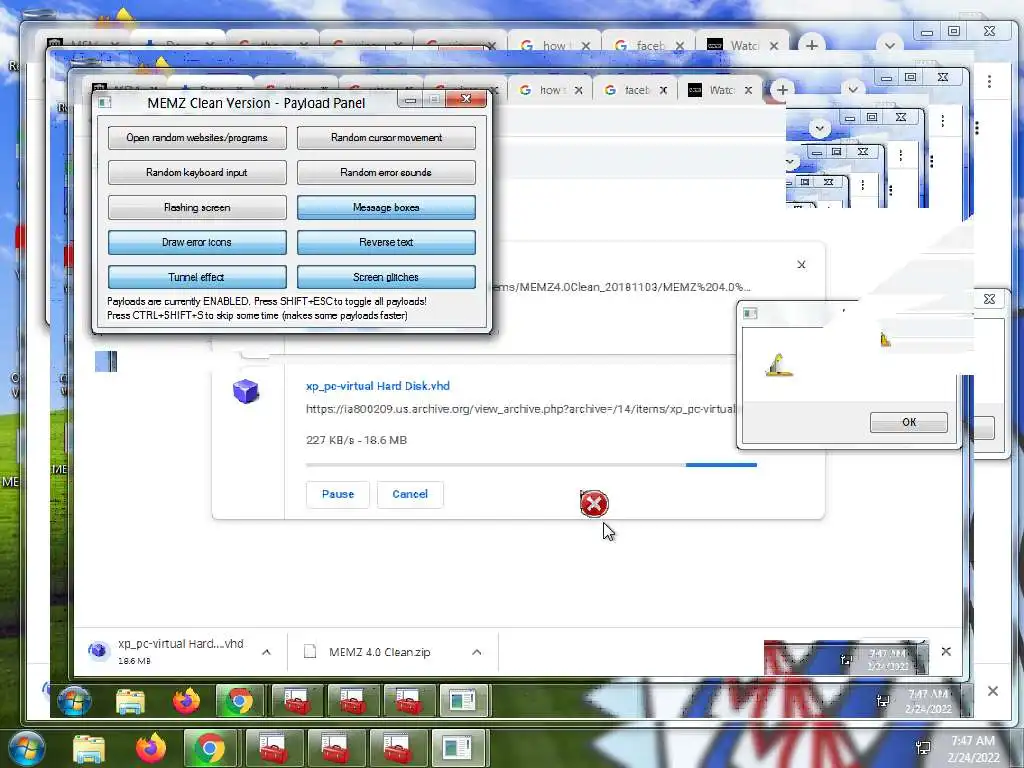Viewport: 1024px width, 768px height.
Task: Open the 7:47 AM clock on bottom taskbar
Action: 973,748
